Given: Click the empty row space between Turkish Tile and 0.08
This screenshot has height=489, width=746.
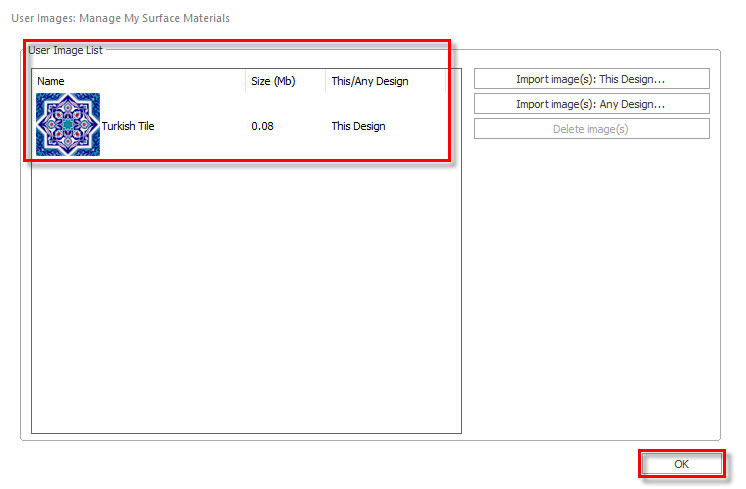Looking at the screenshot, I should pos(200,126).
